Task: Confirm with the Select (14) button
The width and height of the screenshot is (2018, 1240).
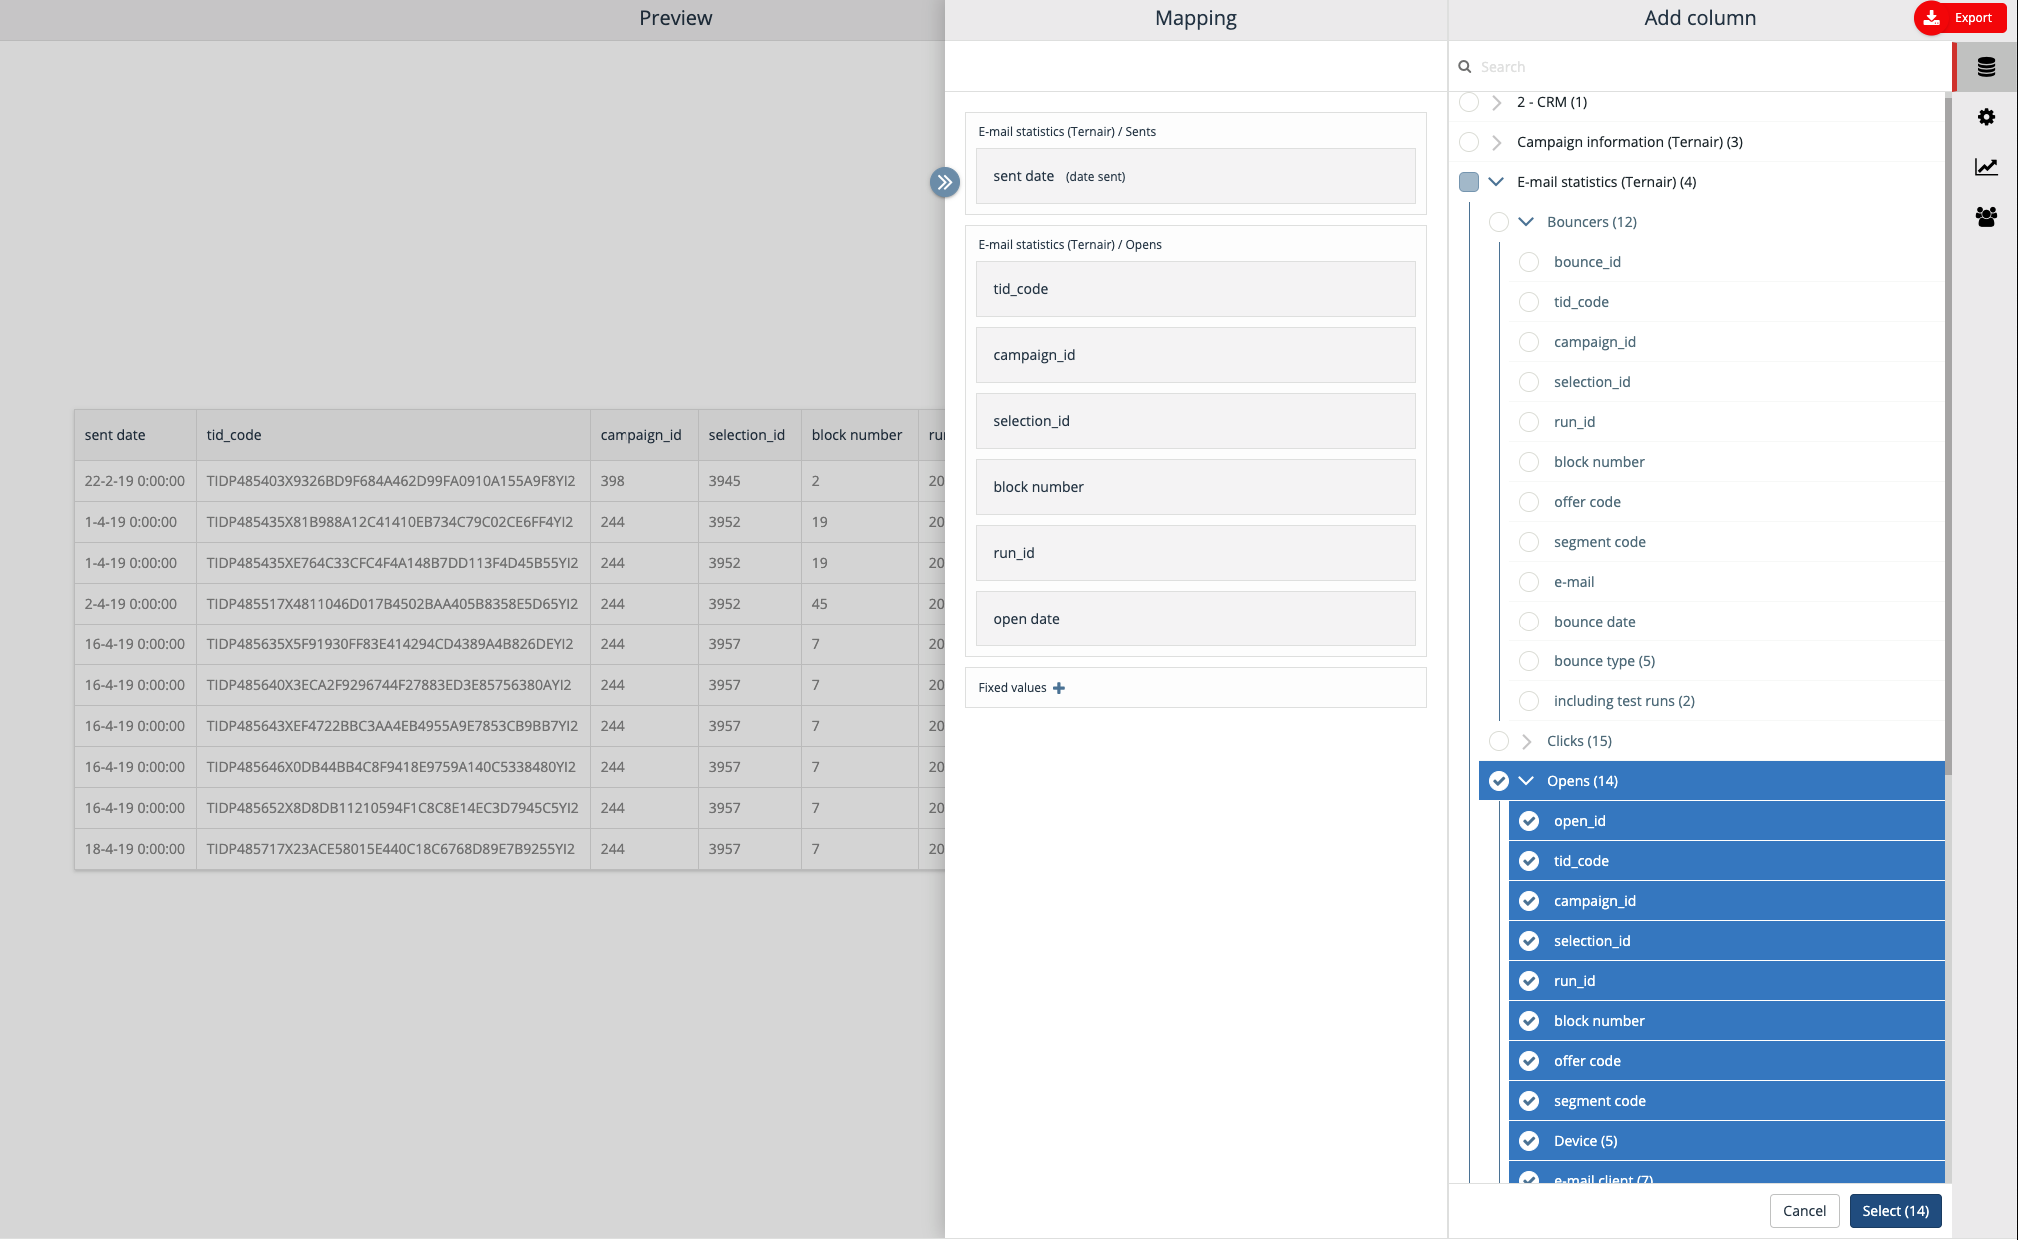Action: (x=1895, y=1211)
